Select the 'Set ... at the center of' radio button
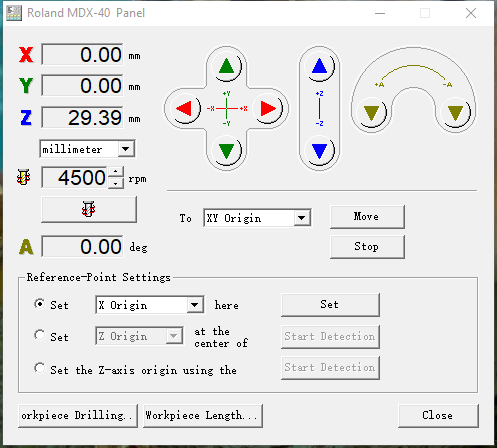Viewport: 497px width, 448px height. click(40, 335)
